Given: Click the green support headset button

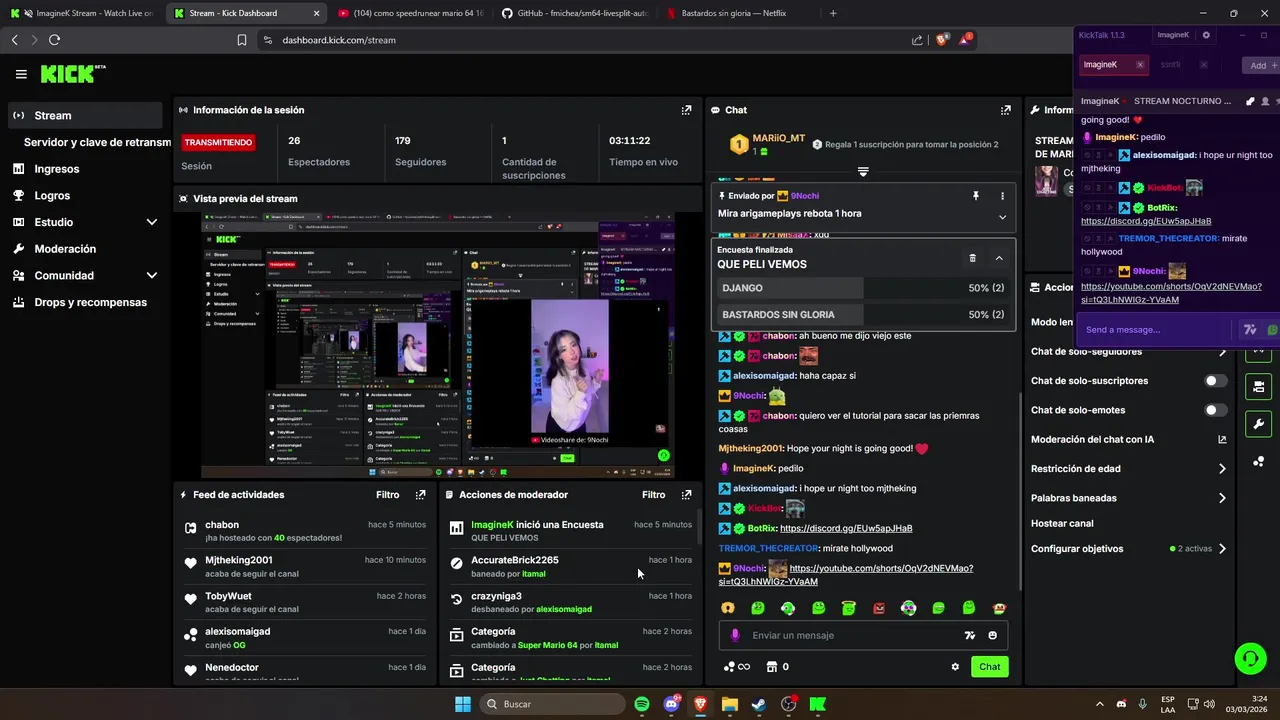Looking at the screenshot, I should point(1250,658).
